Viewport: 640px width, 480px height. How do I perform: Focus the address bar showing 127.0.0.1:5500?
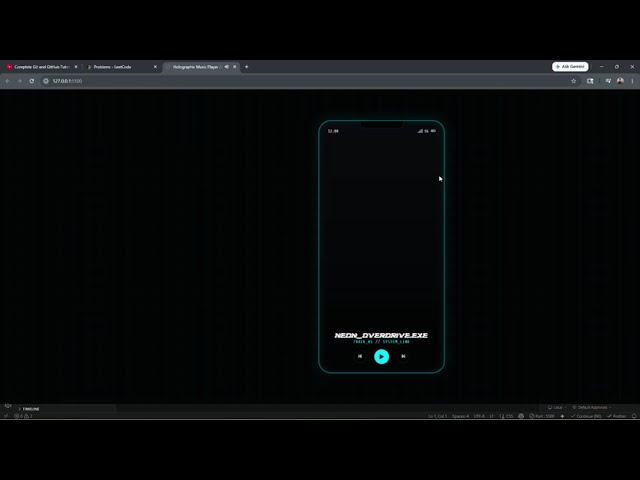[310, 81]
